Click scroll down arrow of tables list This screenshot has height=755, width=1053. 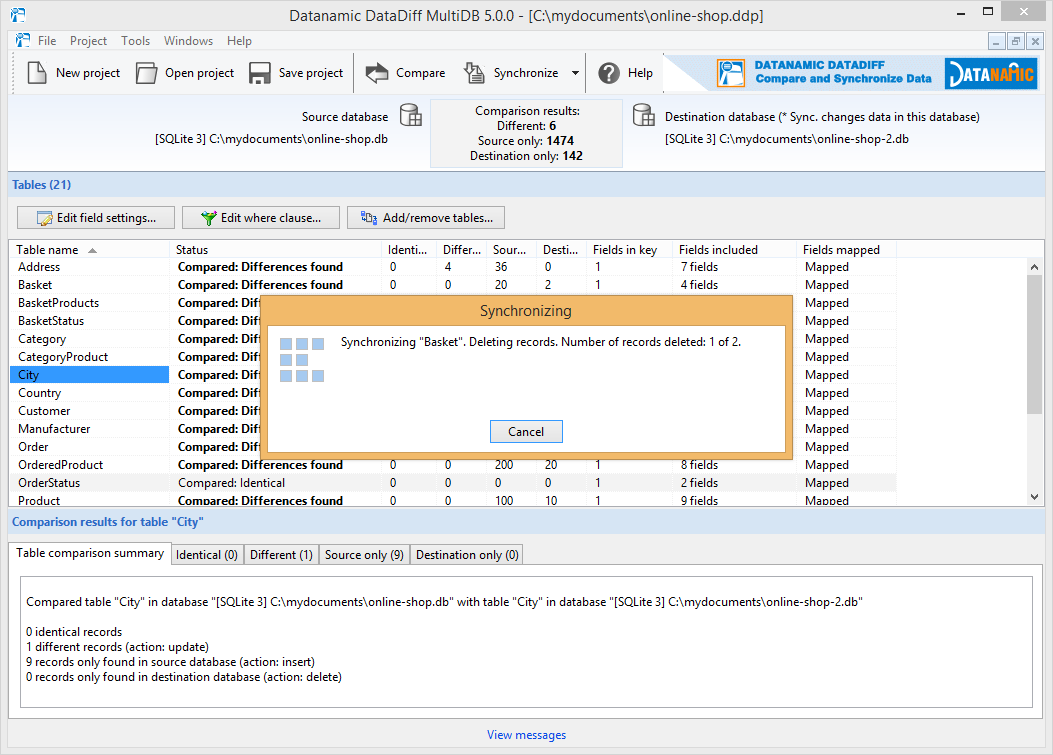tap(1034, 497)
